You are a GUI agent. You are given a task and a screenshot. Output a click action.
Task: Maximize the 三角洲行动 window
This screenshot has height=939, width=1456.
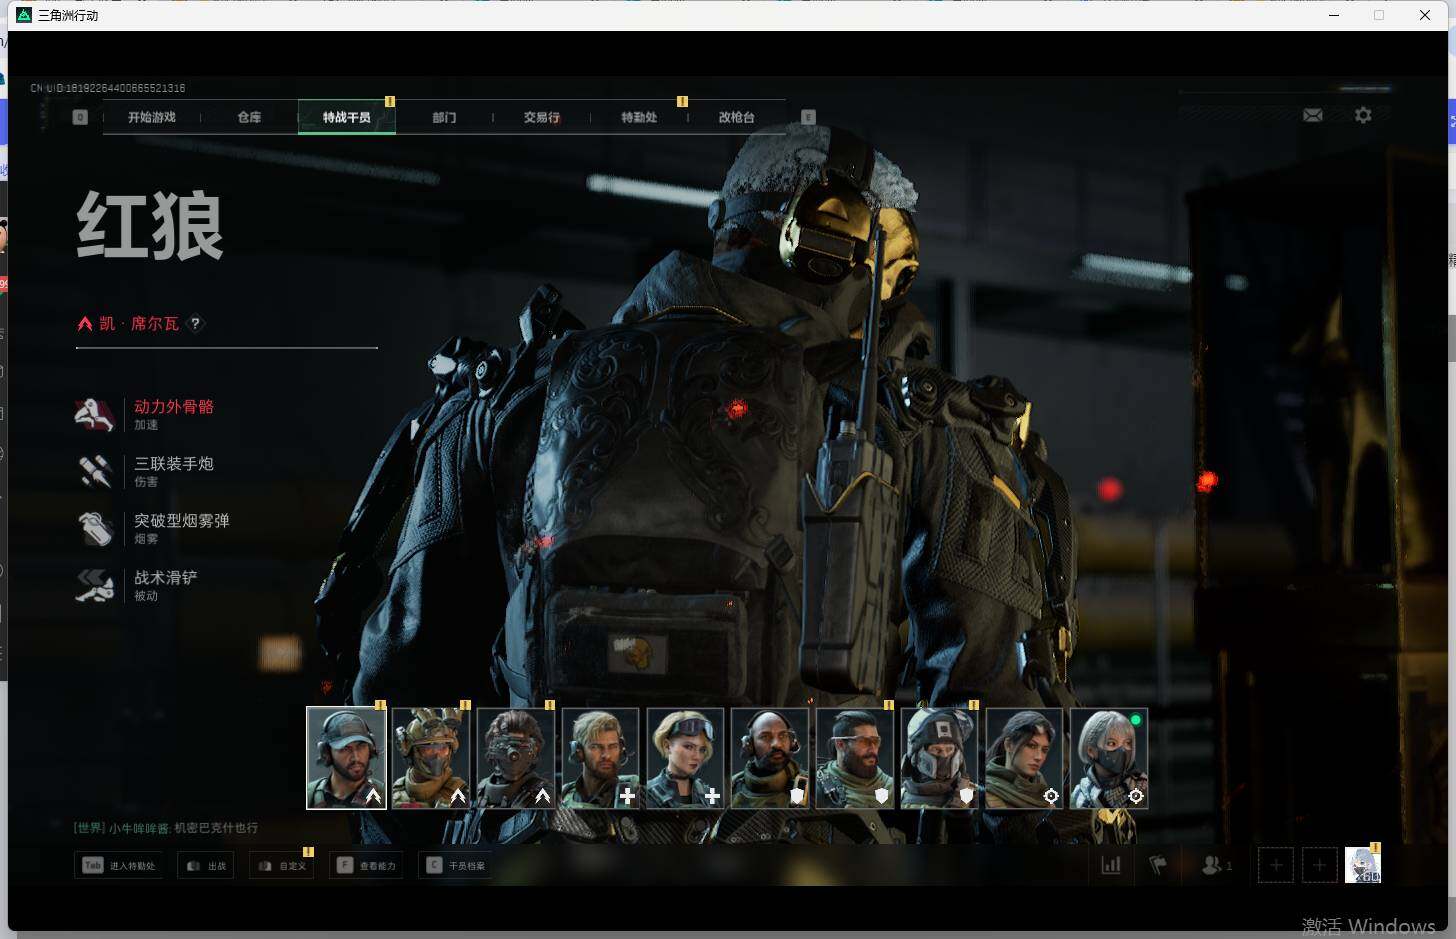click(x=1379, y=15)
